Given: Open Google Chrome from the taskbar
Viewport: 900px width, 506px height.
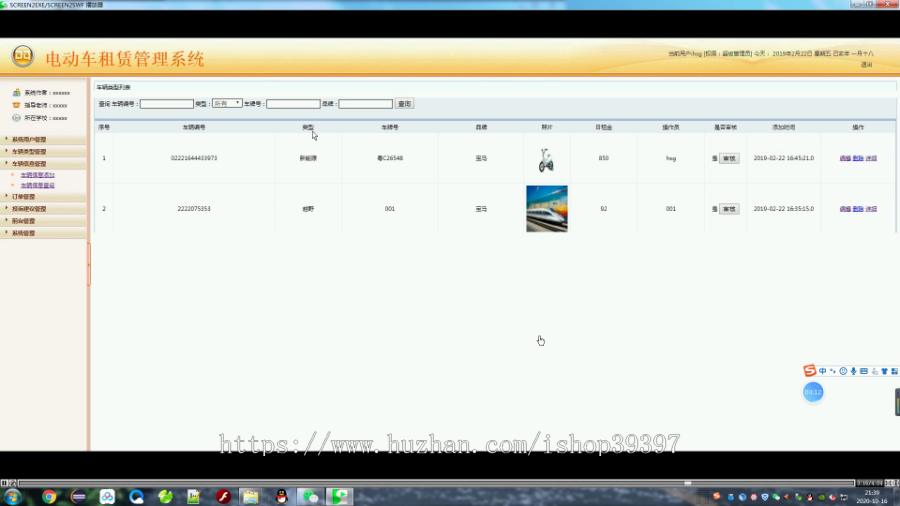Looking at the screenshot, I should [x=49, y=497].
